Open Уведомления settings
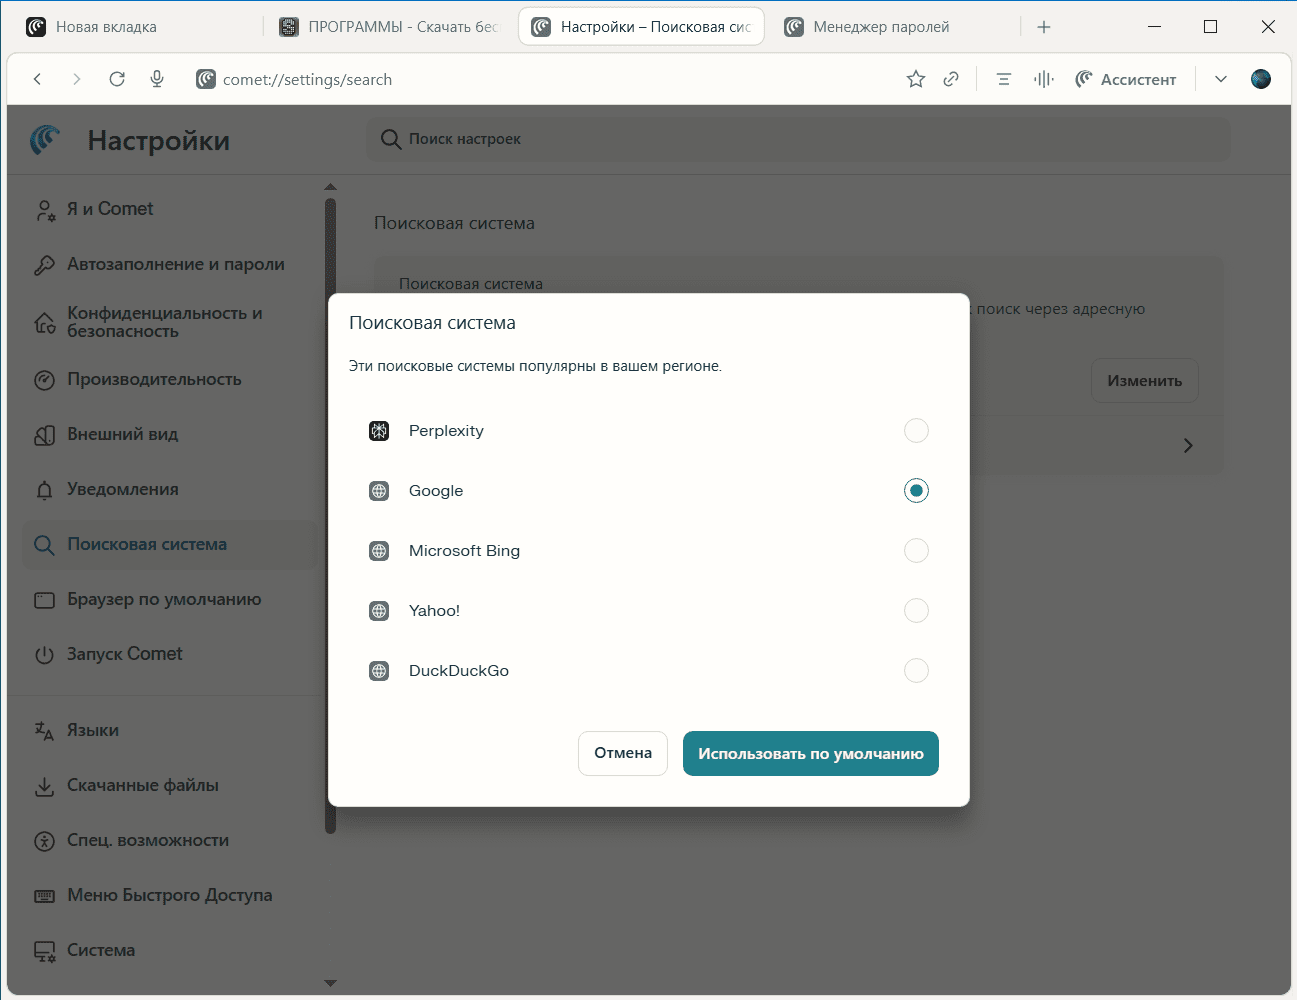 (x=169, y=490)
